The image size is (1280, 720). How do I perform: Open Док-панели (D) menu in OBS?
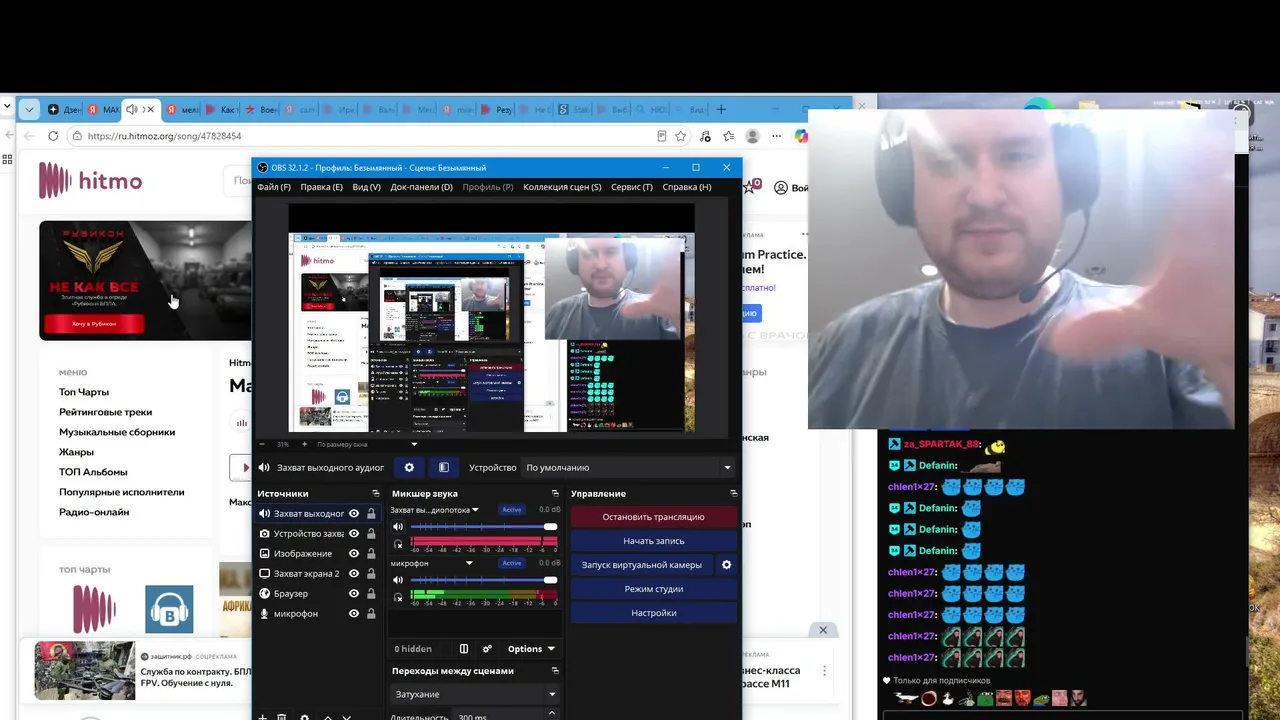click(x=421, y=187)
